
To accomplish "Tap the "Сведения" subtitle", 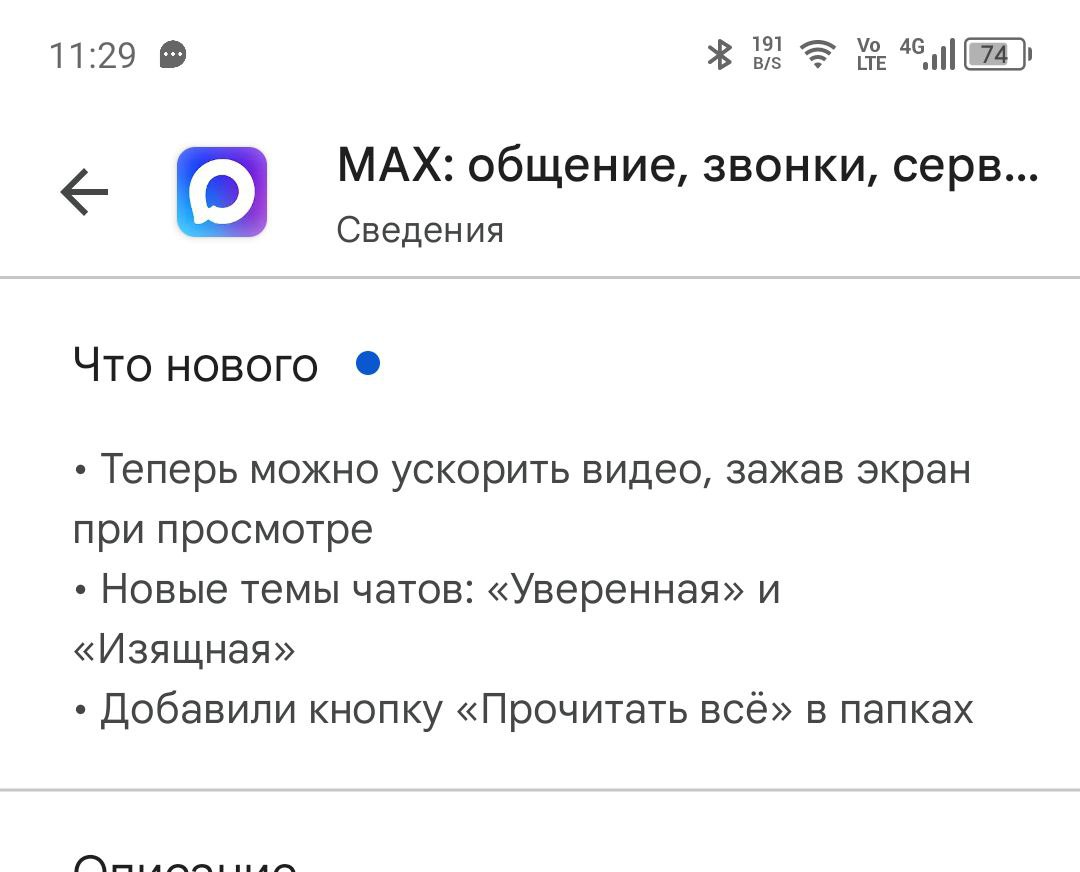I will tap(420, 230).
